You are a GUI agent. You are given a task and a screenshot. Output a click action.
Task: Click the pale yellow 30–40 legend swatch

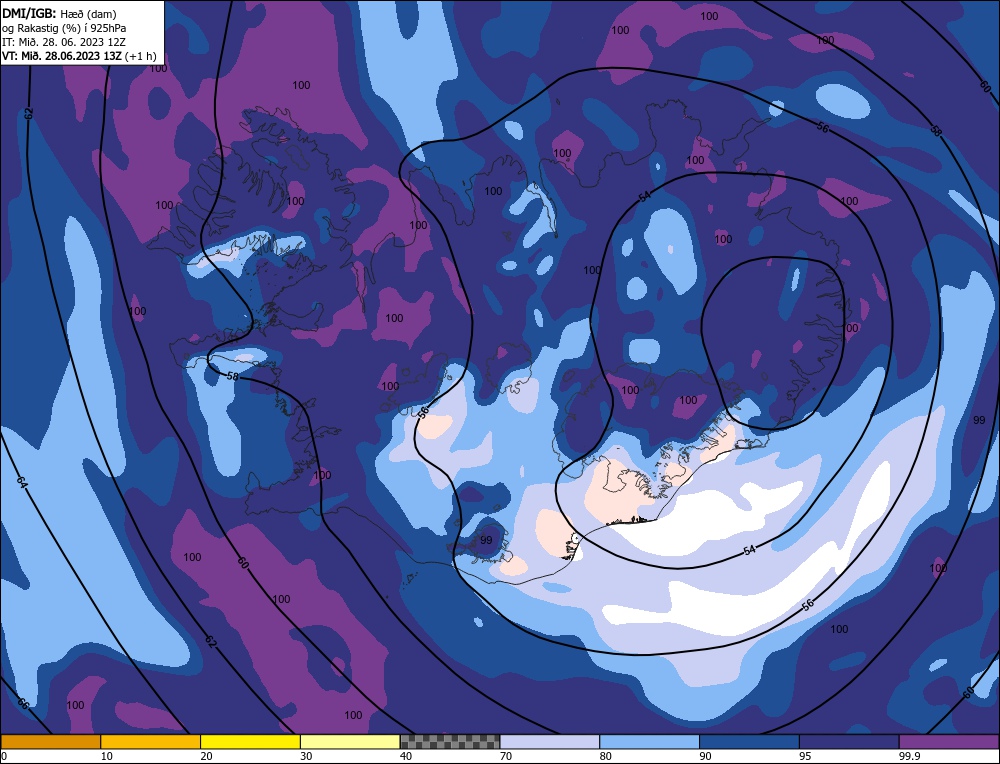(350, 742)
